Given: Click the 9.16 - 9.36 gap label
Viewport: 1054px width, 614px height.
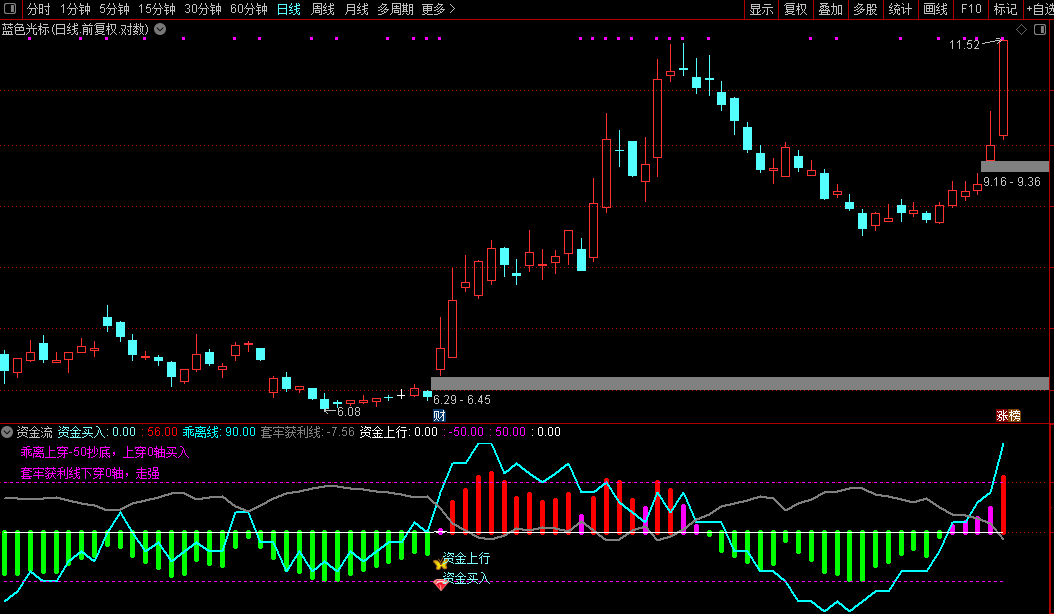Looking at the screenshot, I should pos(1012,182).
